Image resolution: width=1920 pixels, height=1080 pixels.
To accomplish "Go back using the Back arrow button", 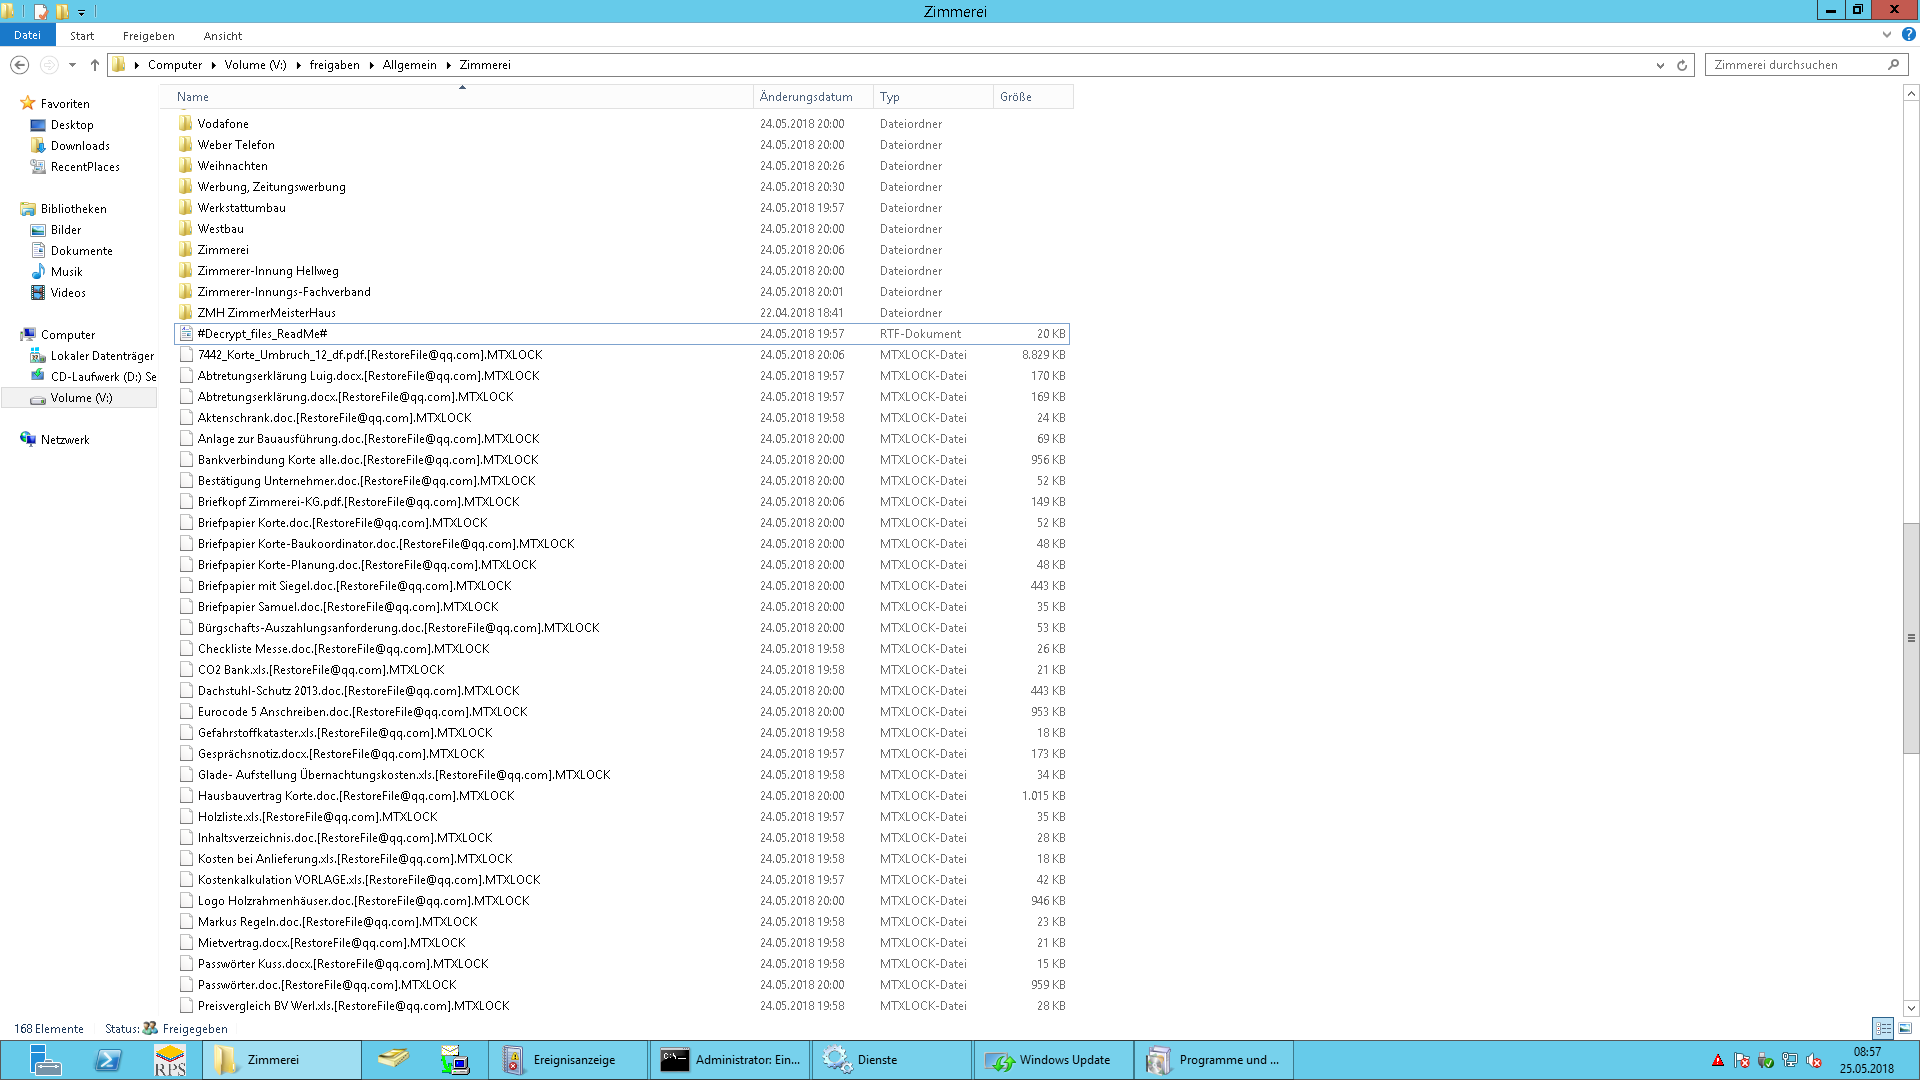I will 19,65.
